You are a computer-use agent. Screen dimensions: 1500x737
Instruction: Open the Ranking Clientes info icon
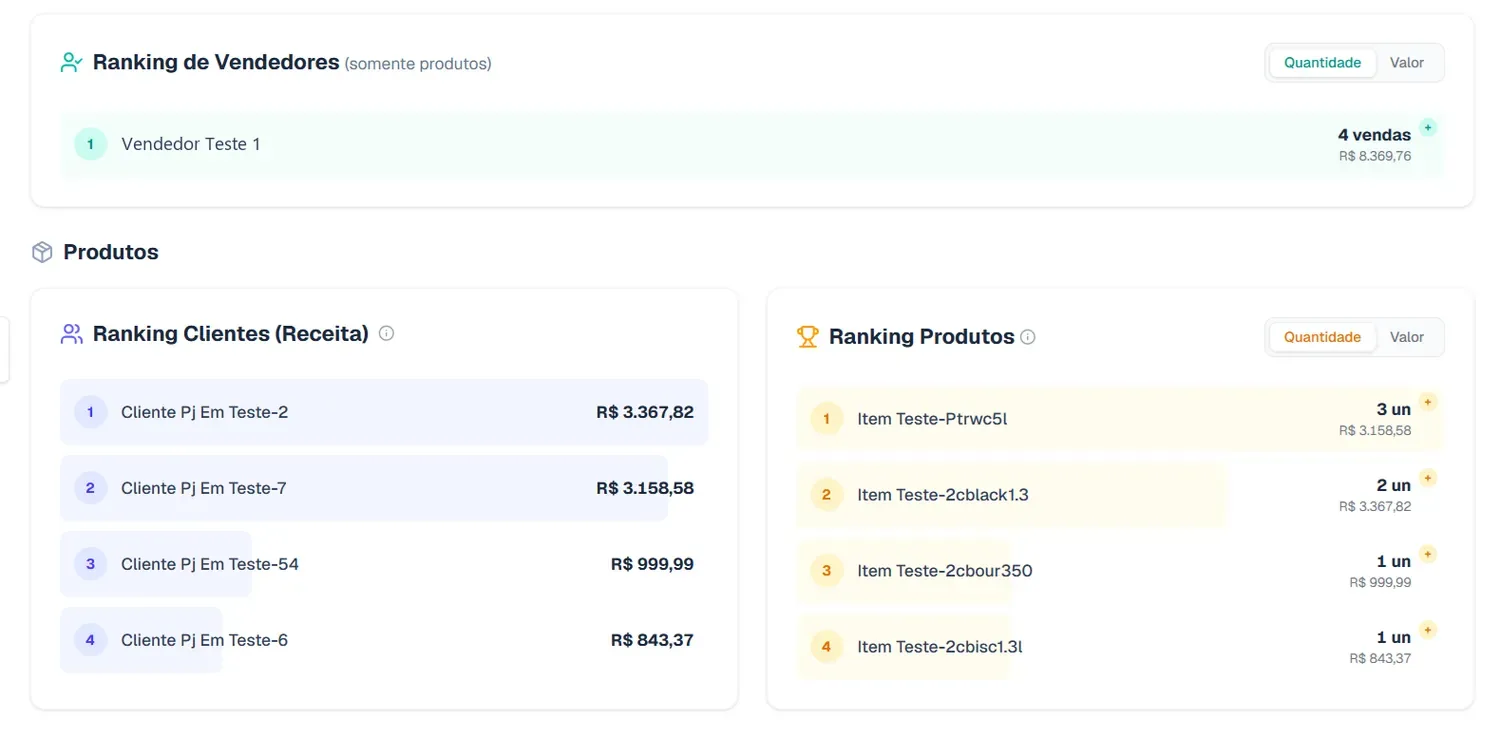click(387, 333)
